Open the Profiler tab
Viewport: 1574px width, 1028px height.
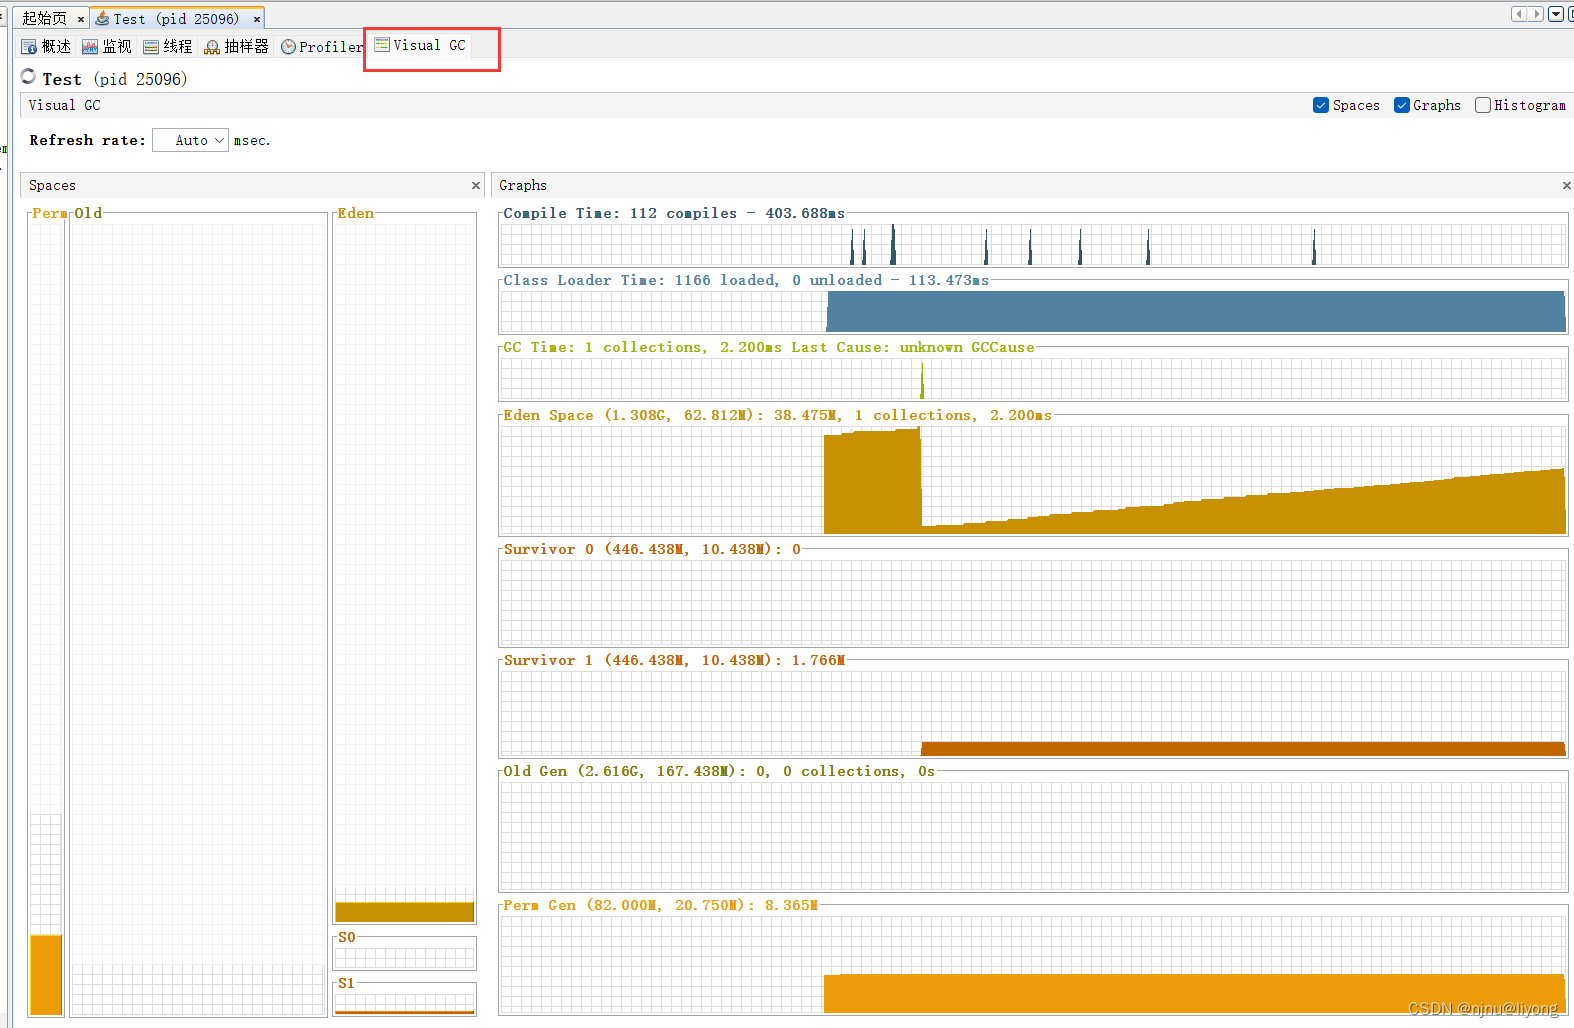322,46
